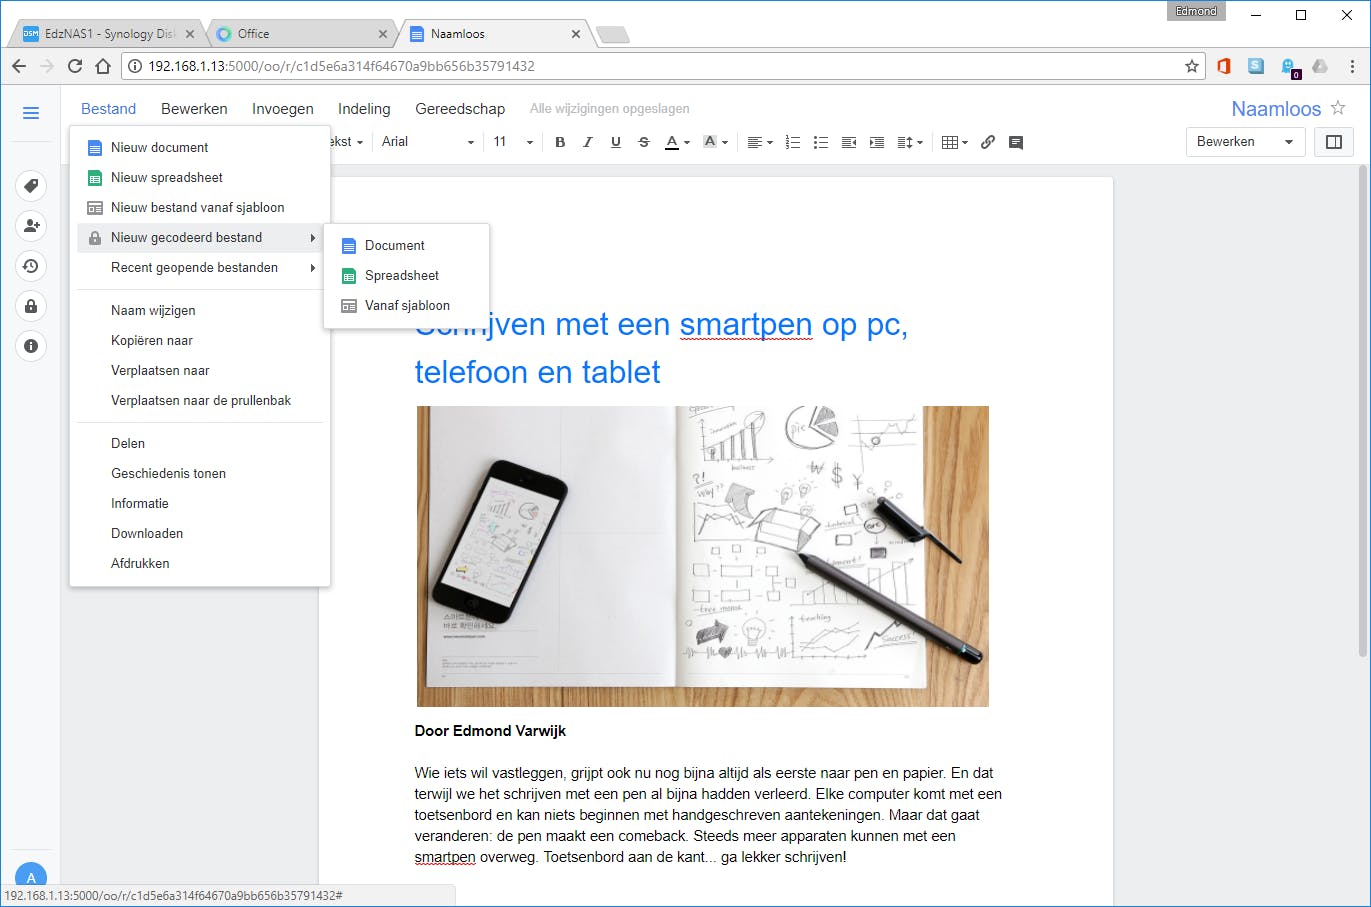
Task: Open the text color picker
Action: [677, 142]
